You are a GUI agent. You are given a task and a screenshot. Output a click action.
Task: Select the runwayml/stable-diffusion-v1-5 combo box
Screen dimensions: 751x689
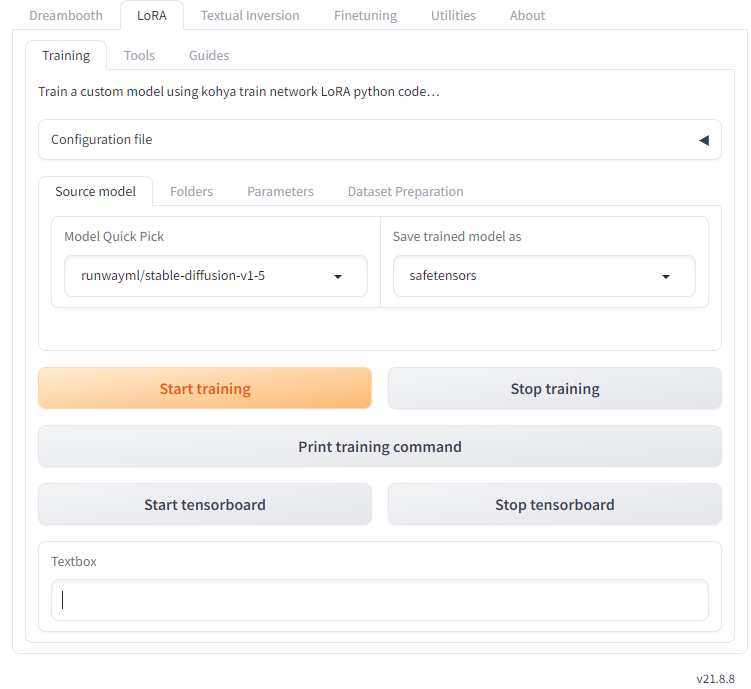tap(216, 276)
